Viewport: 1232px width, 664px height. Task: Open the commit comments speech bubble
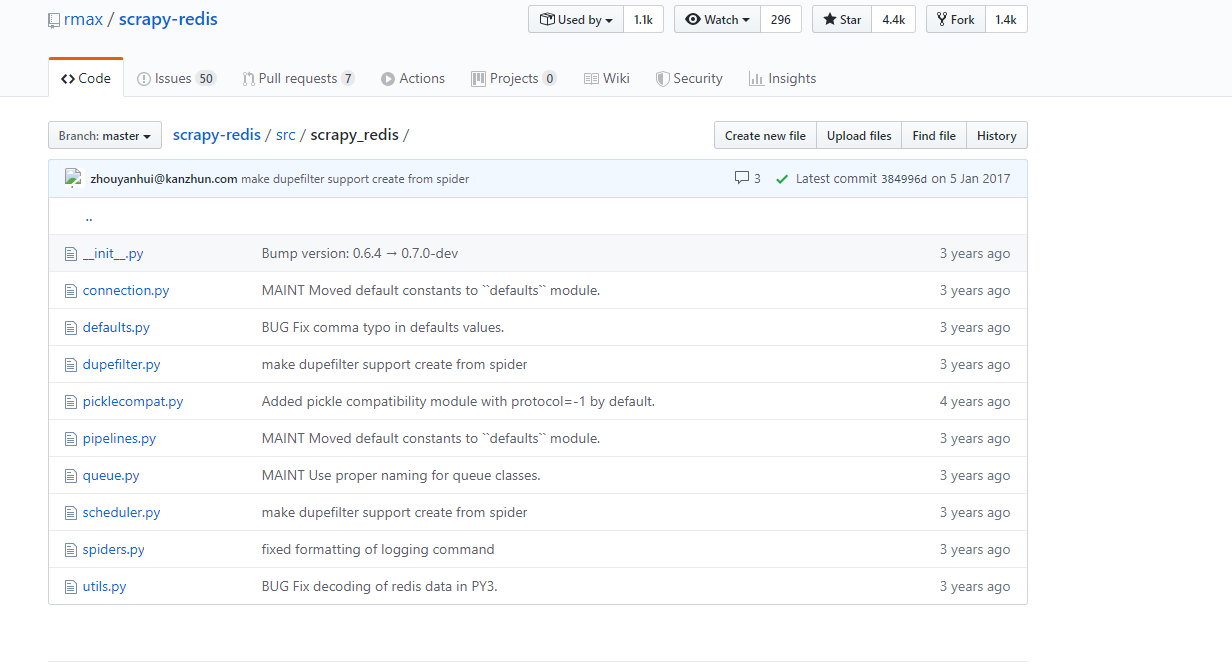747,178
